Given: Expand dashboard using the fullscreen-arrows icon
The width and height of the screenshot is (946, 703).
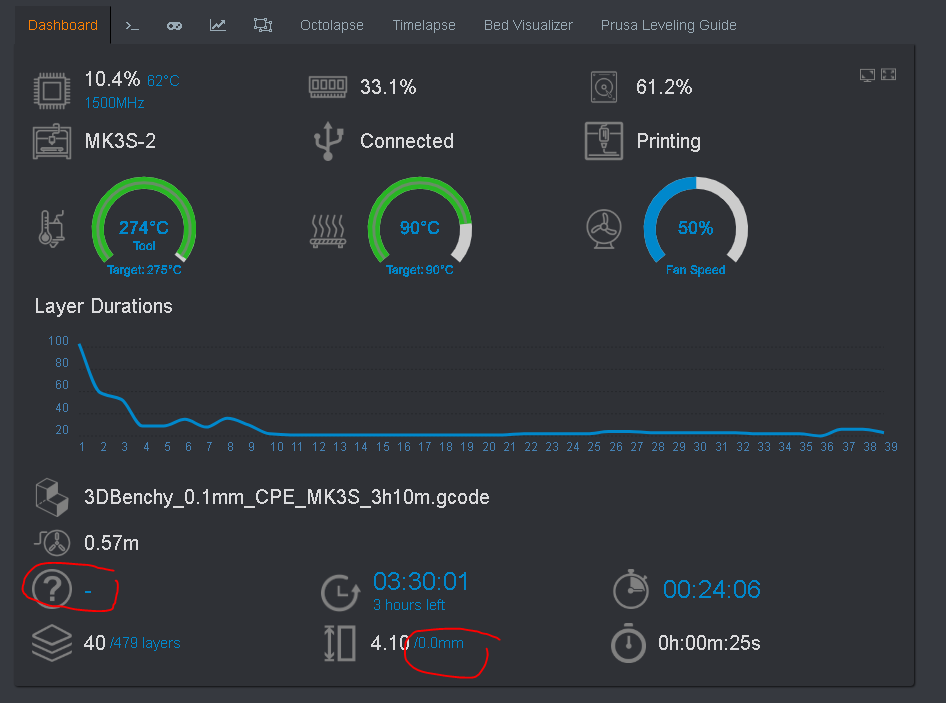Looking at the screenshot, I should (x=888, y=74).
